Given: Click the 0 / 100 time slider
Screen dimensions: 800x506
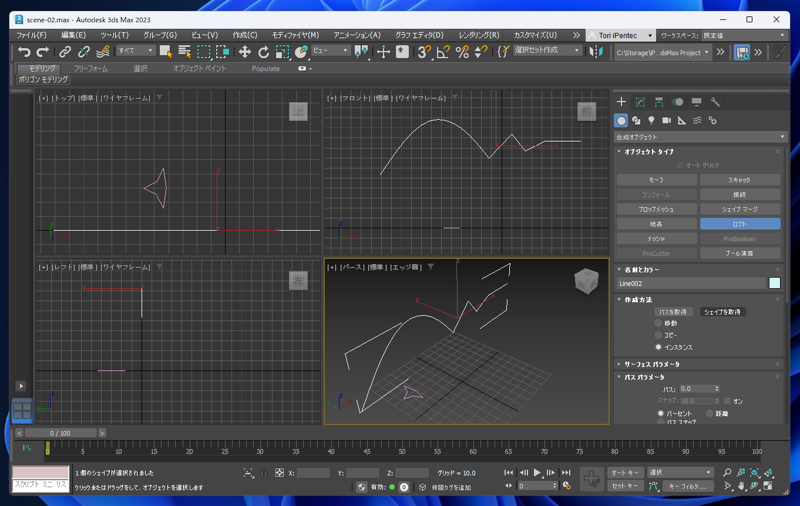Looking at the screenshot, I should [60, 433].
